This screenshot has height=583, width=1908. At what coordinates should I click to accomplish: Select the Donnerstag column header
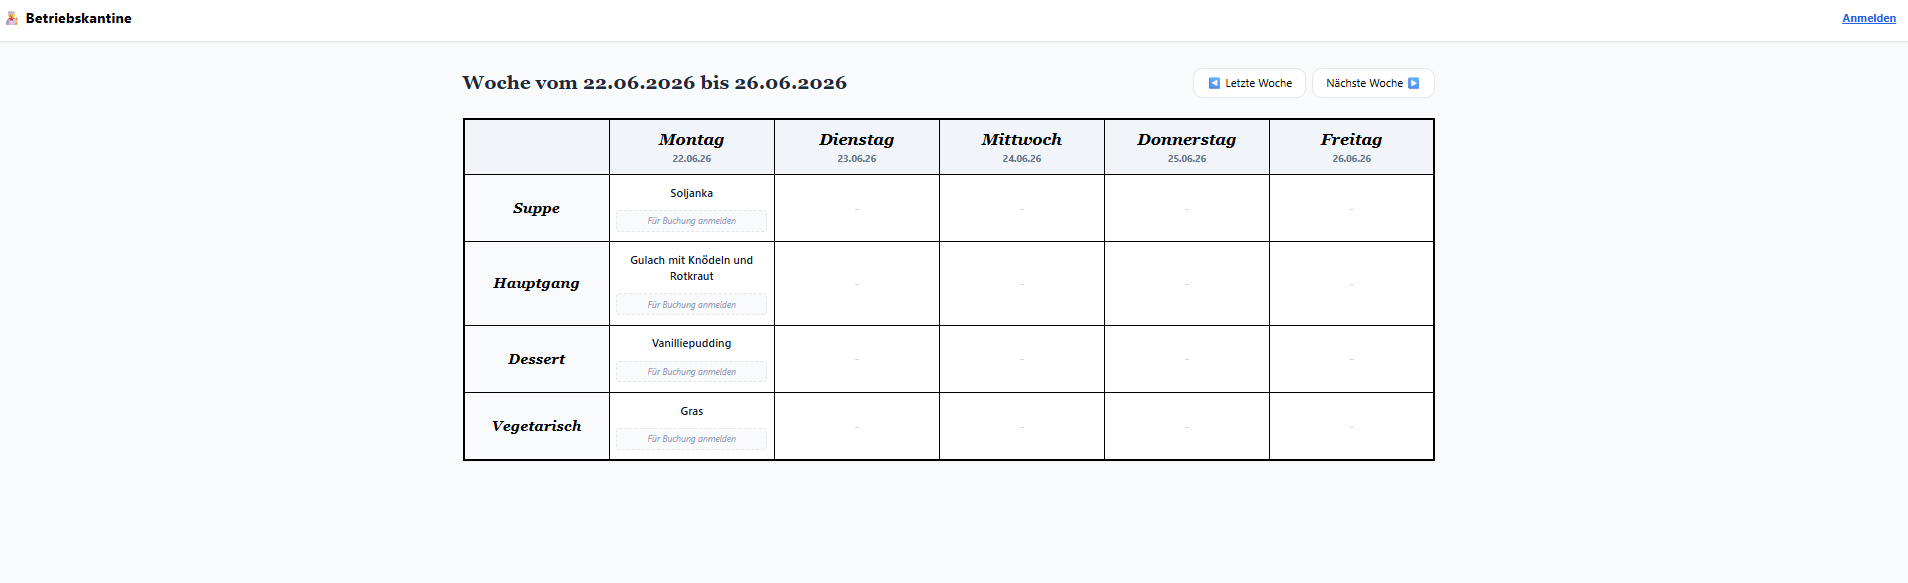[1187, 147]
